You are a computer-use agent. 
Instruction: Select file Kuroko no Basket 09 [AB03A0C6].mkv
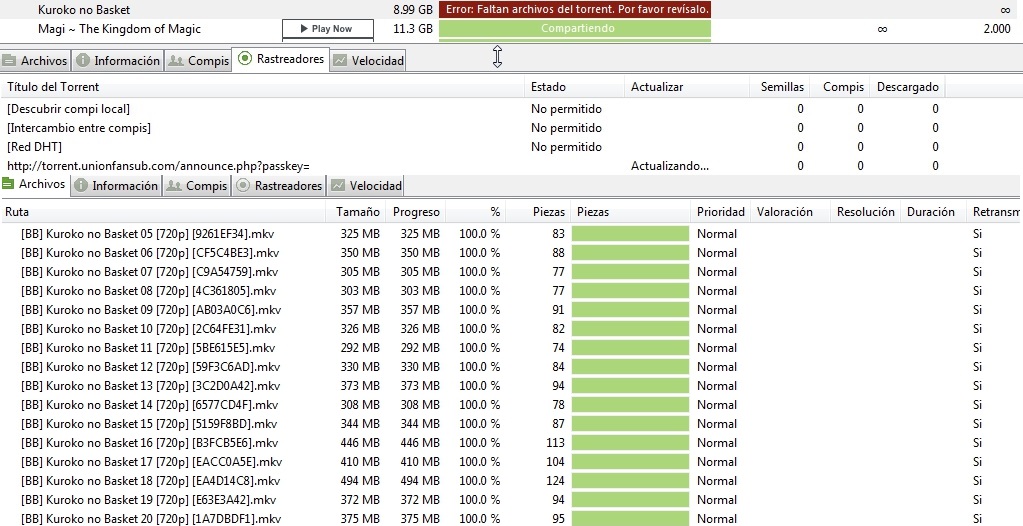(151, 309)
